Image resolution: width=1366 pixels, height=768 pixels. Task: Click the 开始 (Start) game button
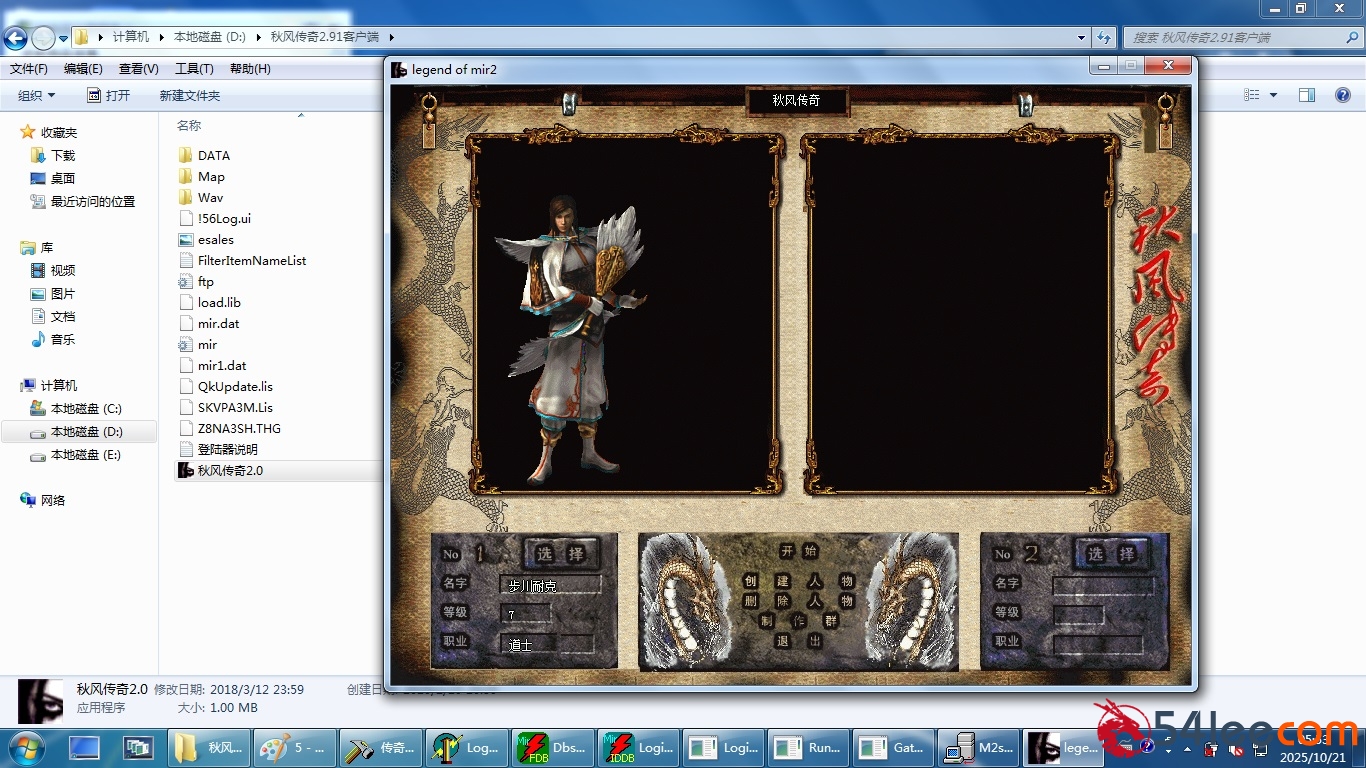coord(799,551)
